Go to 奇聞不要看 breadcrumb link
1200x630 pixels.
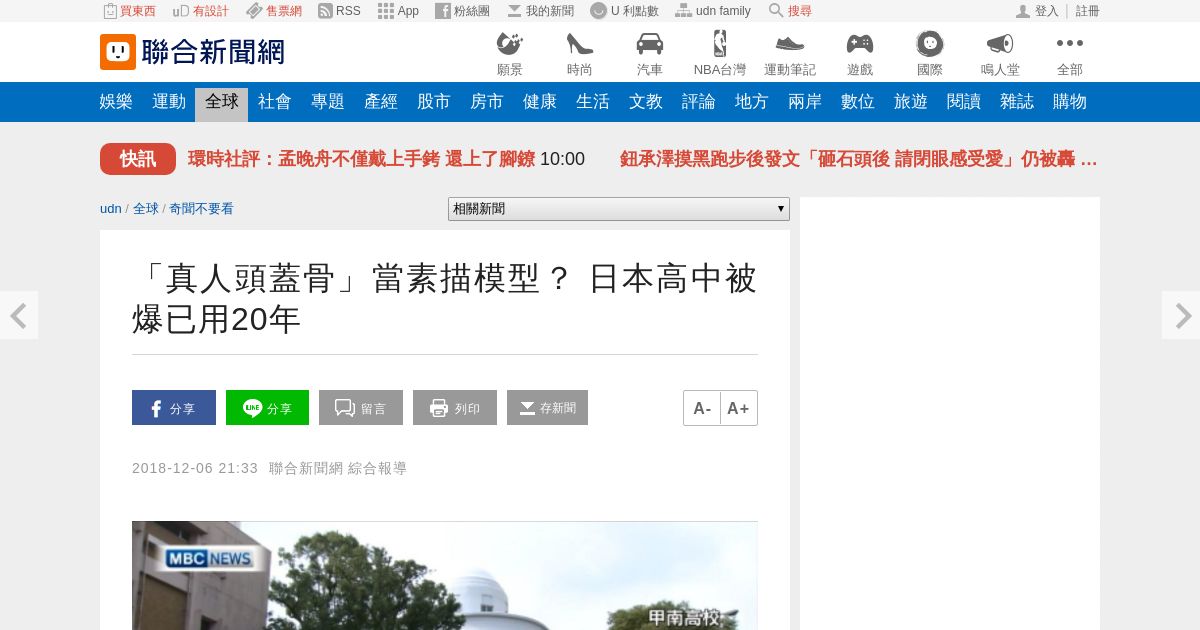(201, 209)
